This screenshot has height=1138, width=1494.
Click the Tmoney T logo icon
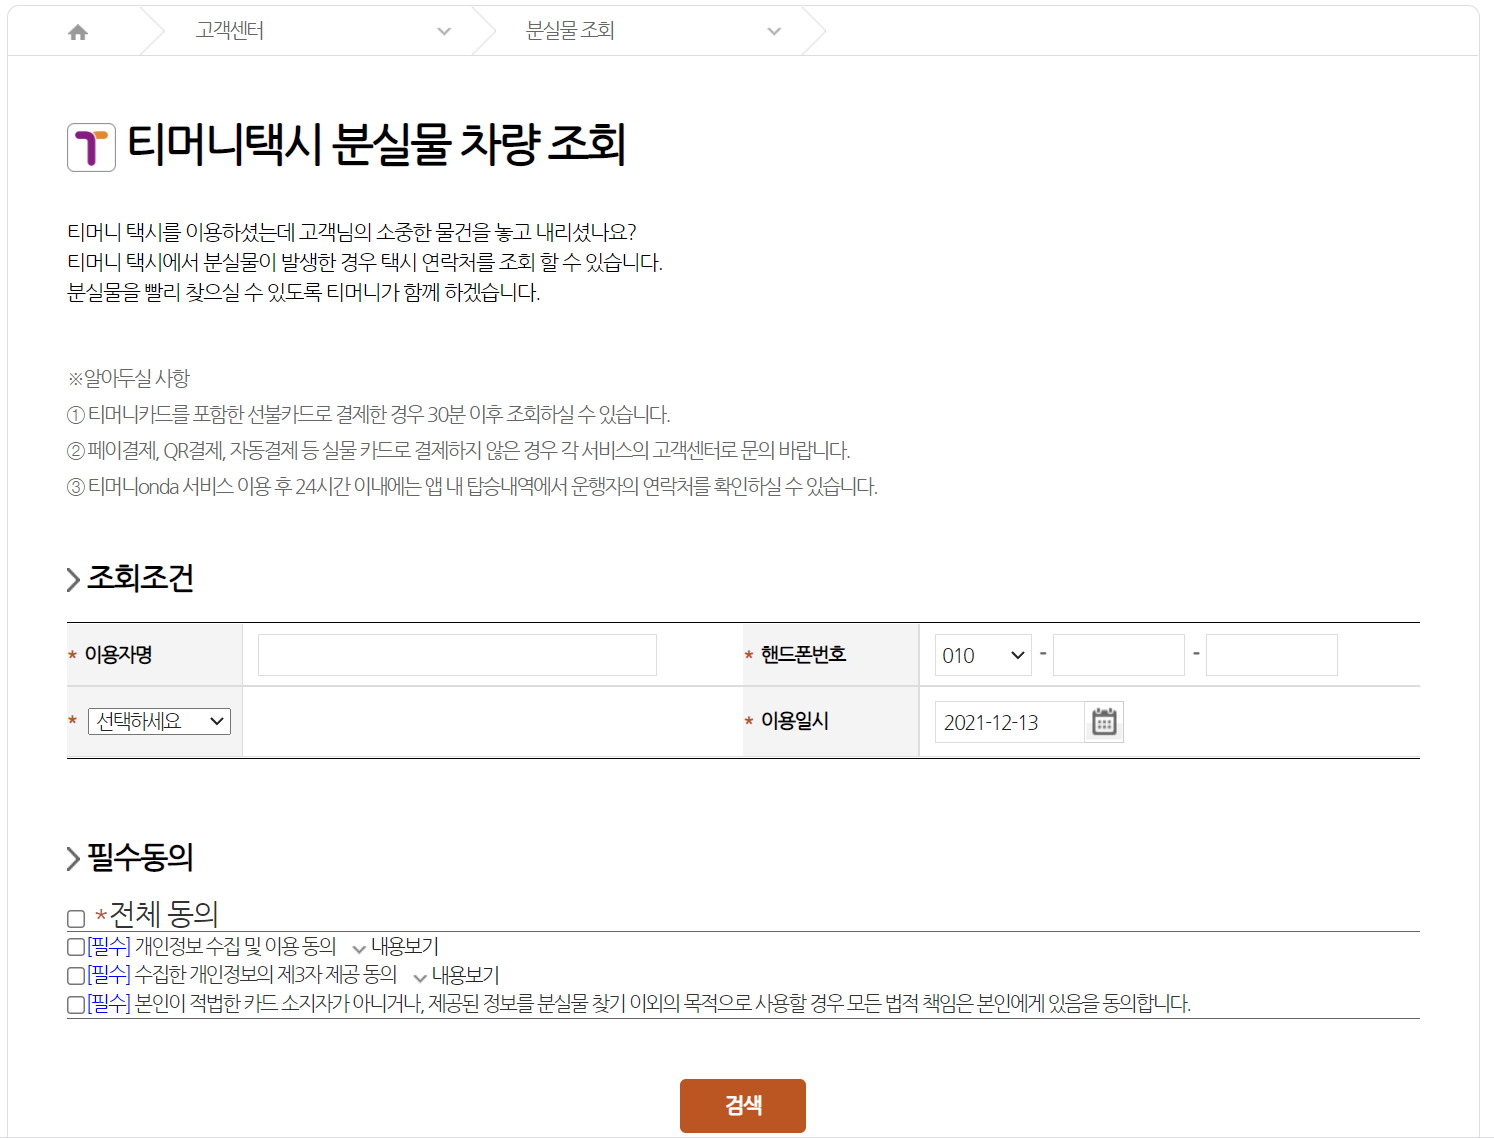point(91,147)
